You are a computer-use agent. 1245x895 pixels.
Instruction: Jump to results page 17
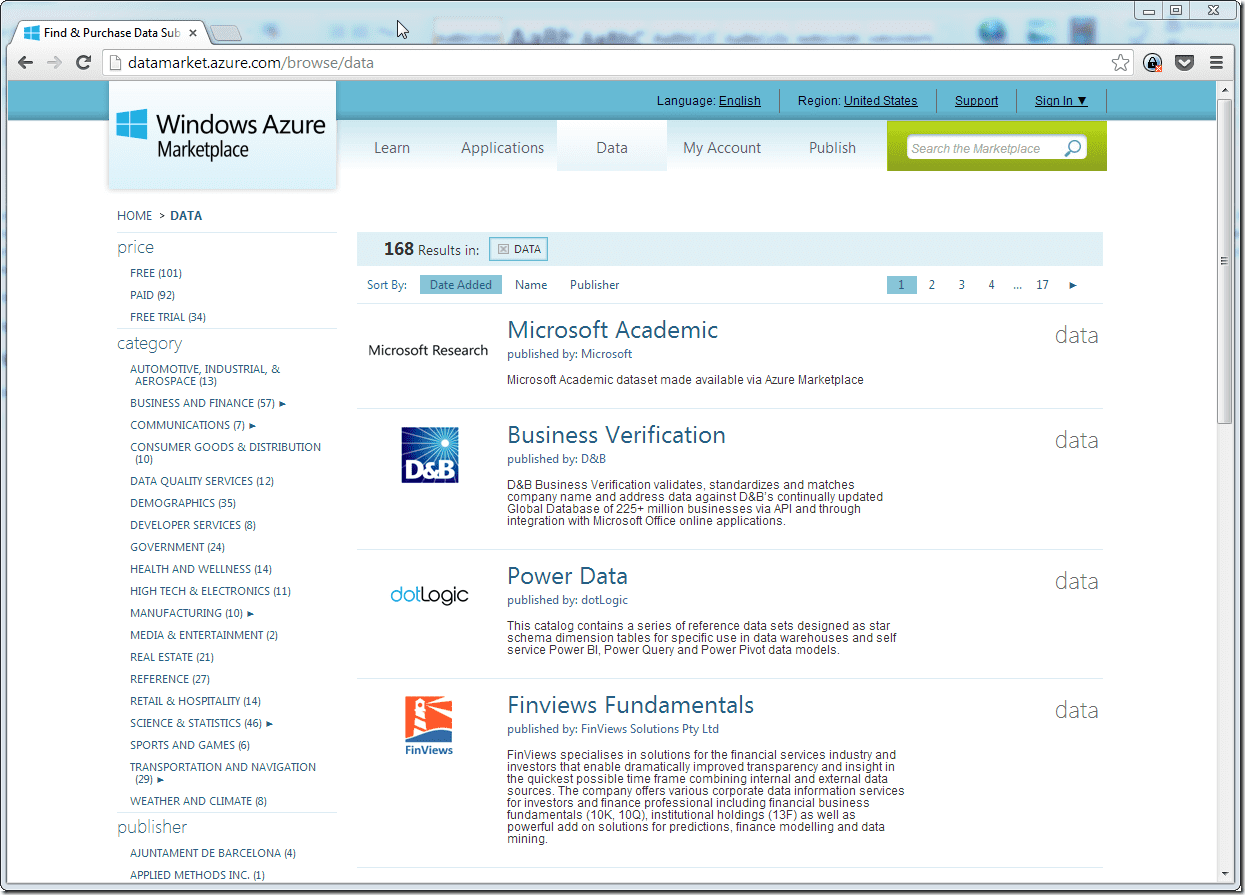point(1042,285)
